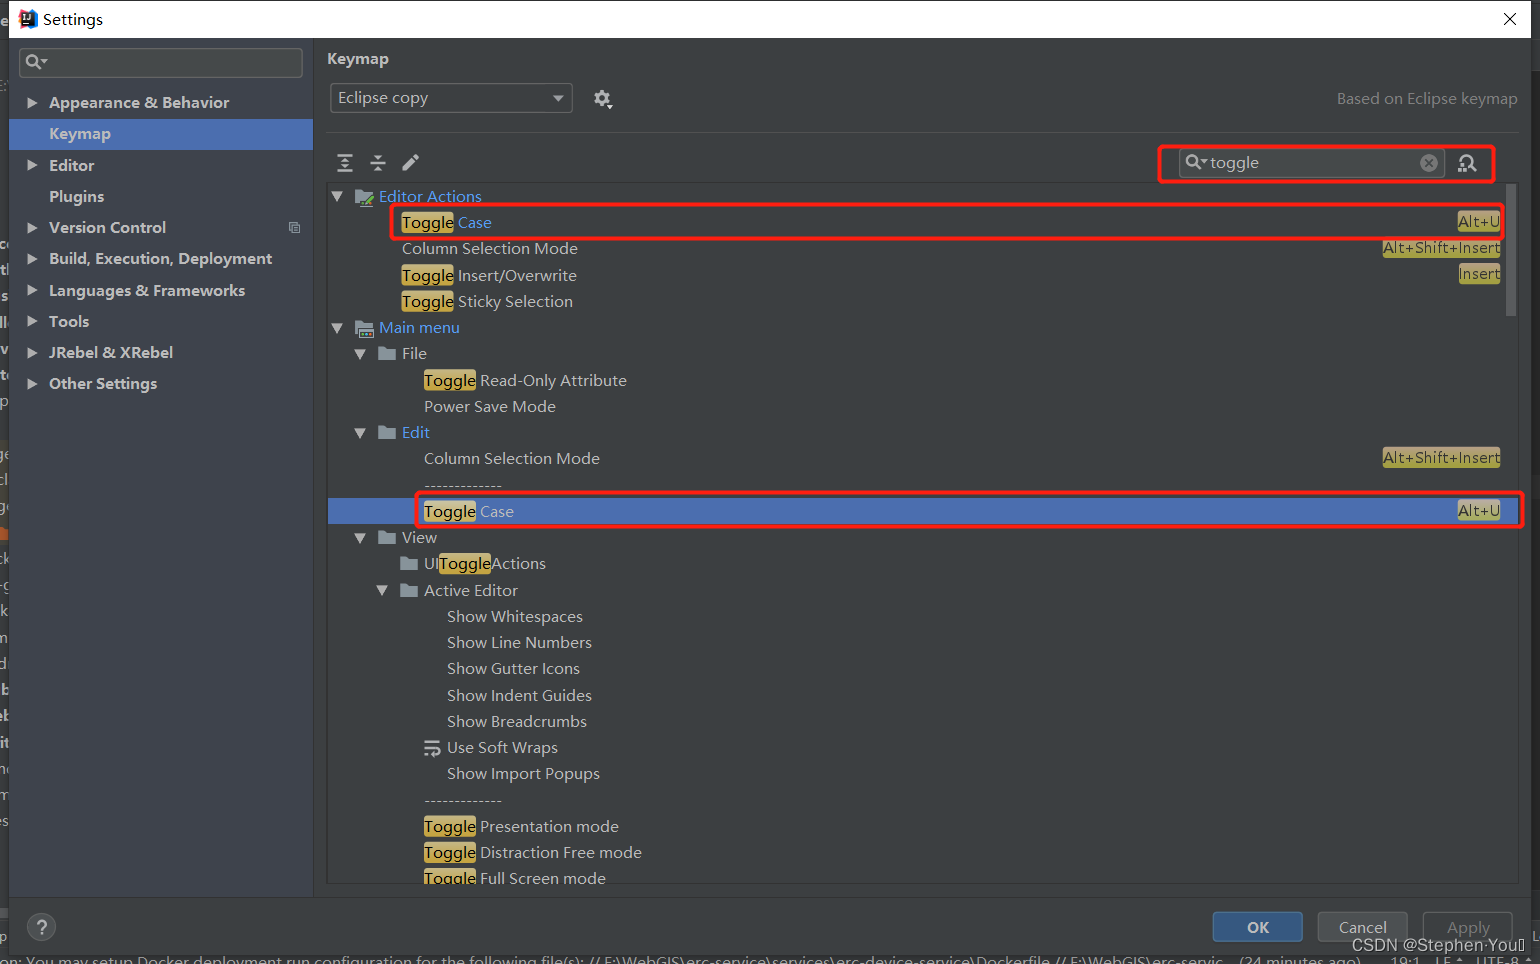
Task: Collapse the Editor Actions group
Action: point(338,197)
